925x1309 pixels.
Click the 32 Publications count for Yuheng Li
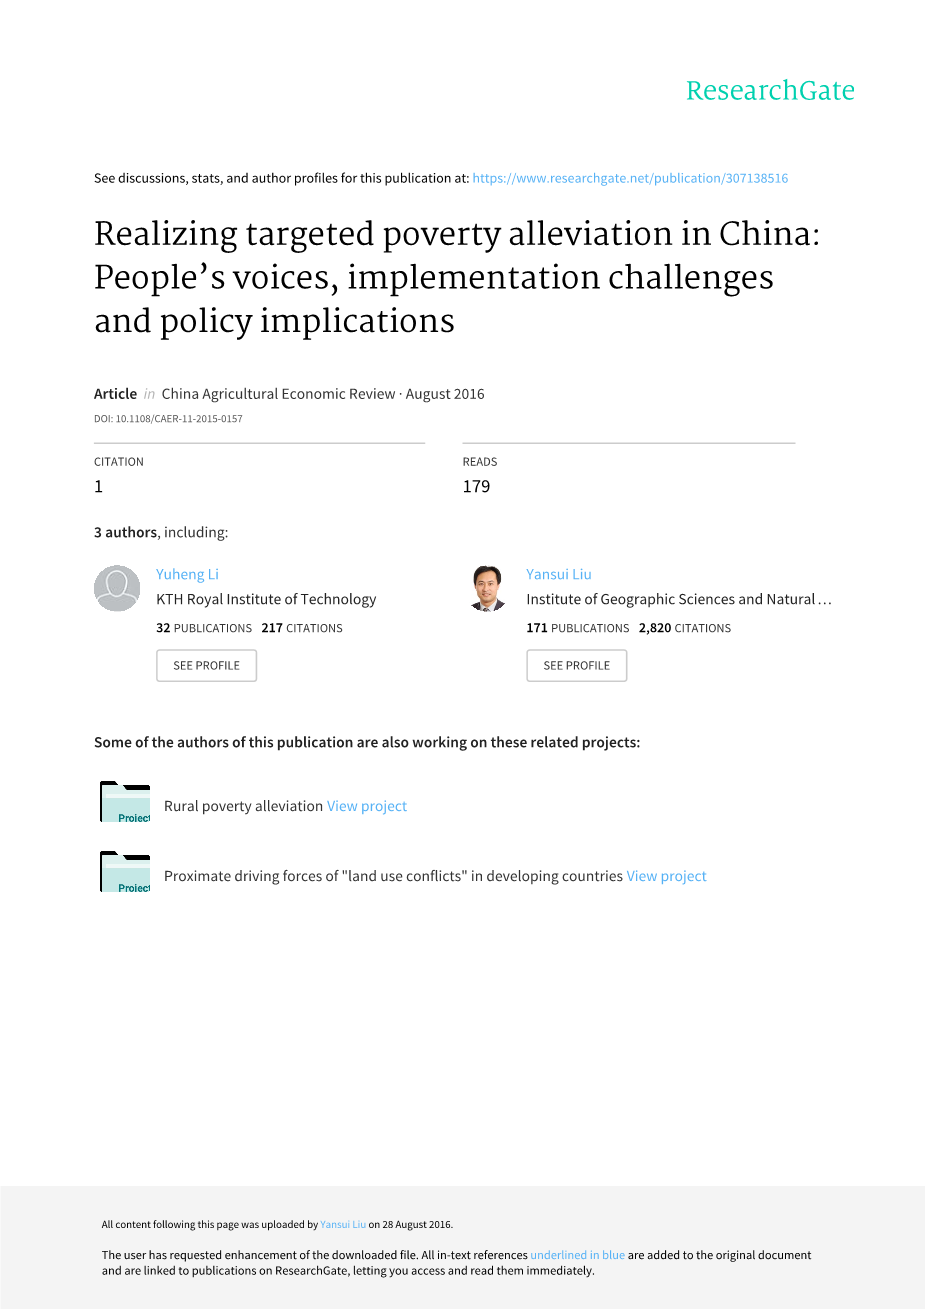coord(204,628)
